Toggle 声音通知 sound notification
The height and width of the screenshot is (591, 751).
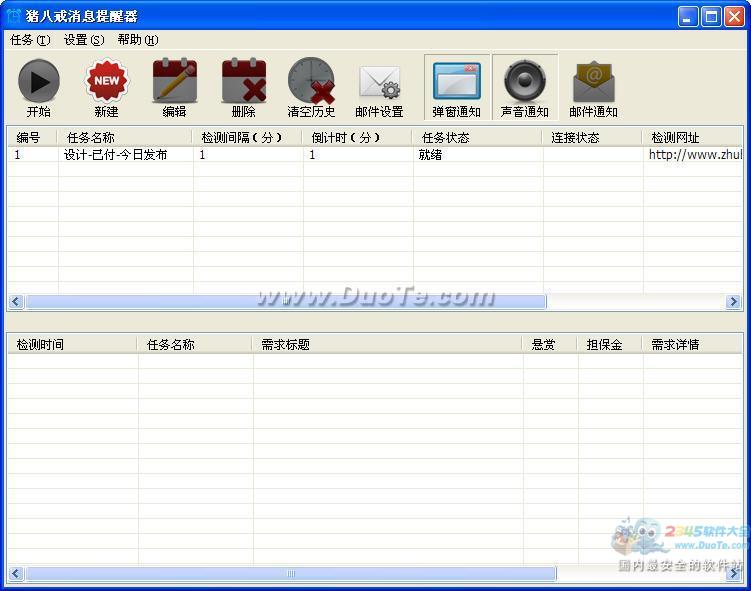point(525,82)
